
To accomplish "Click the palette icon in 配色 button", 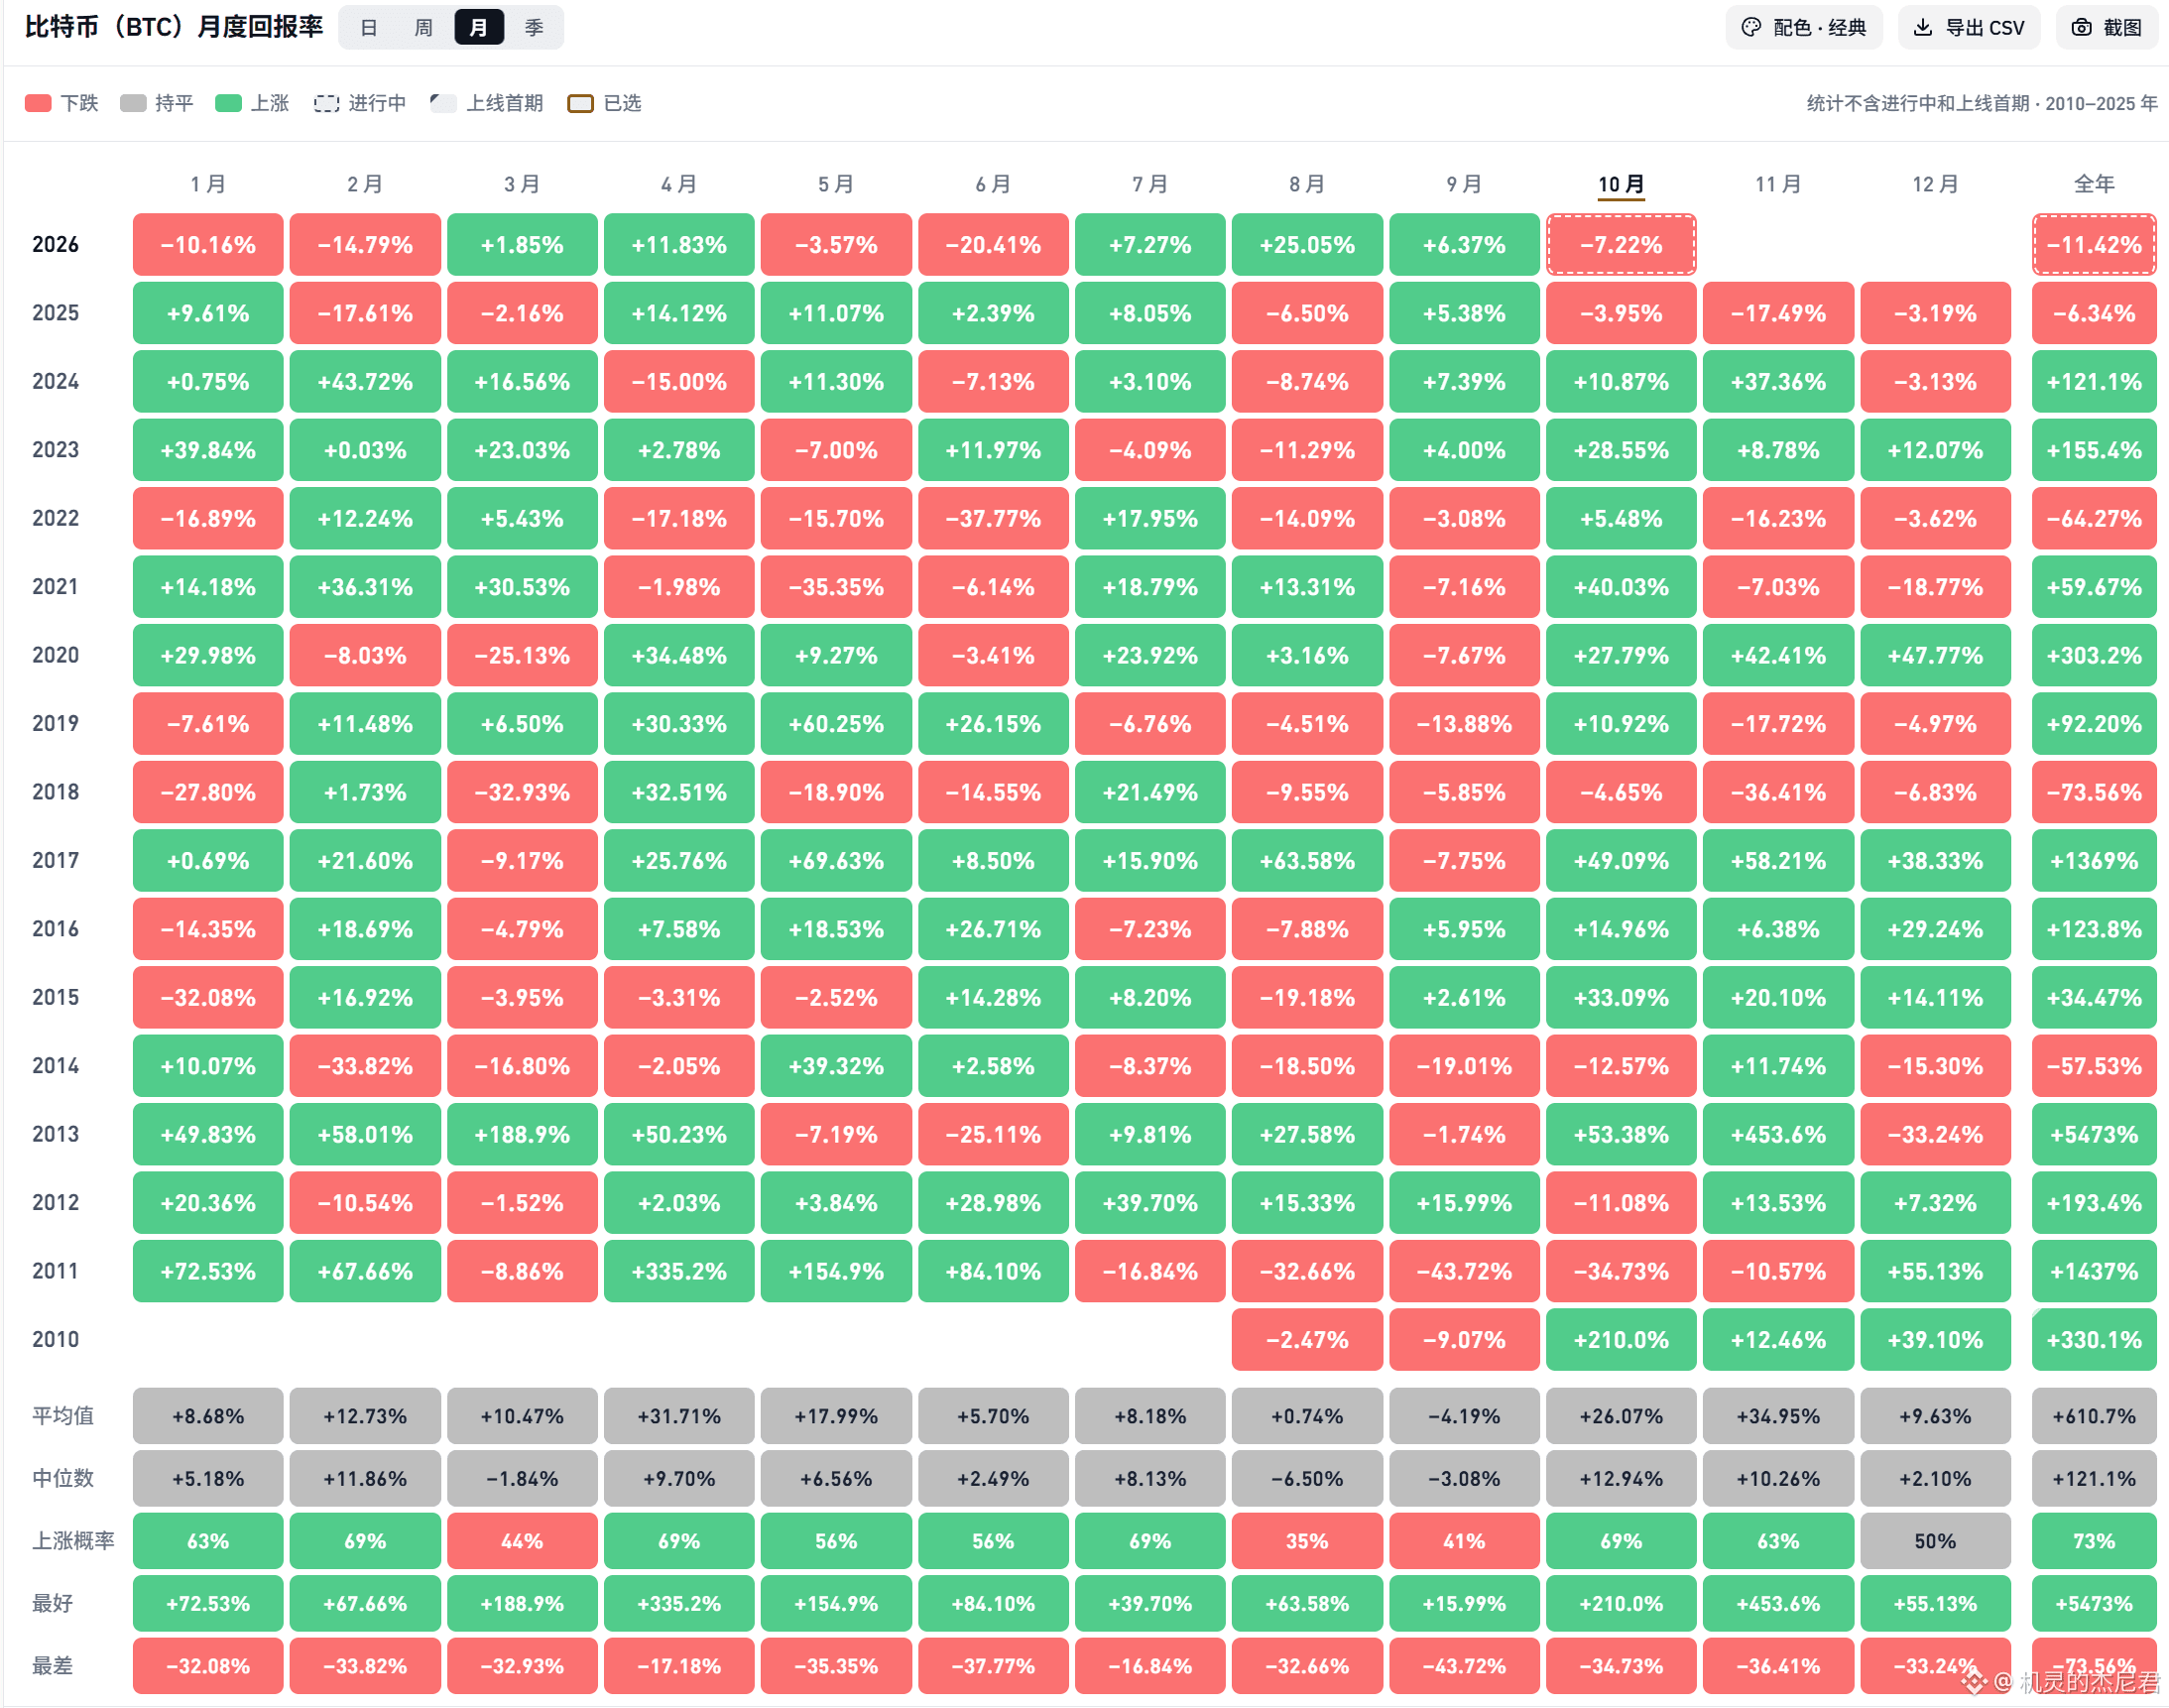I will coord(1752,28).
